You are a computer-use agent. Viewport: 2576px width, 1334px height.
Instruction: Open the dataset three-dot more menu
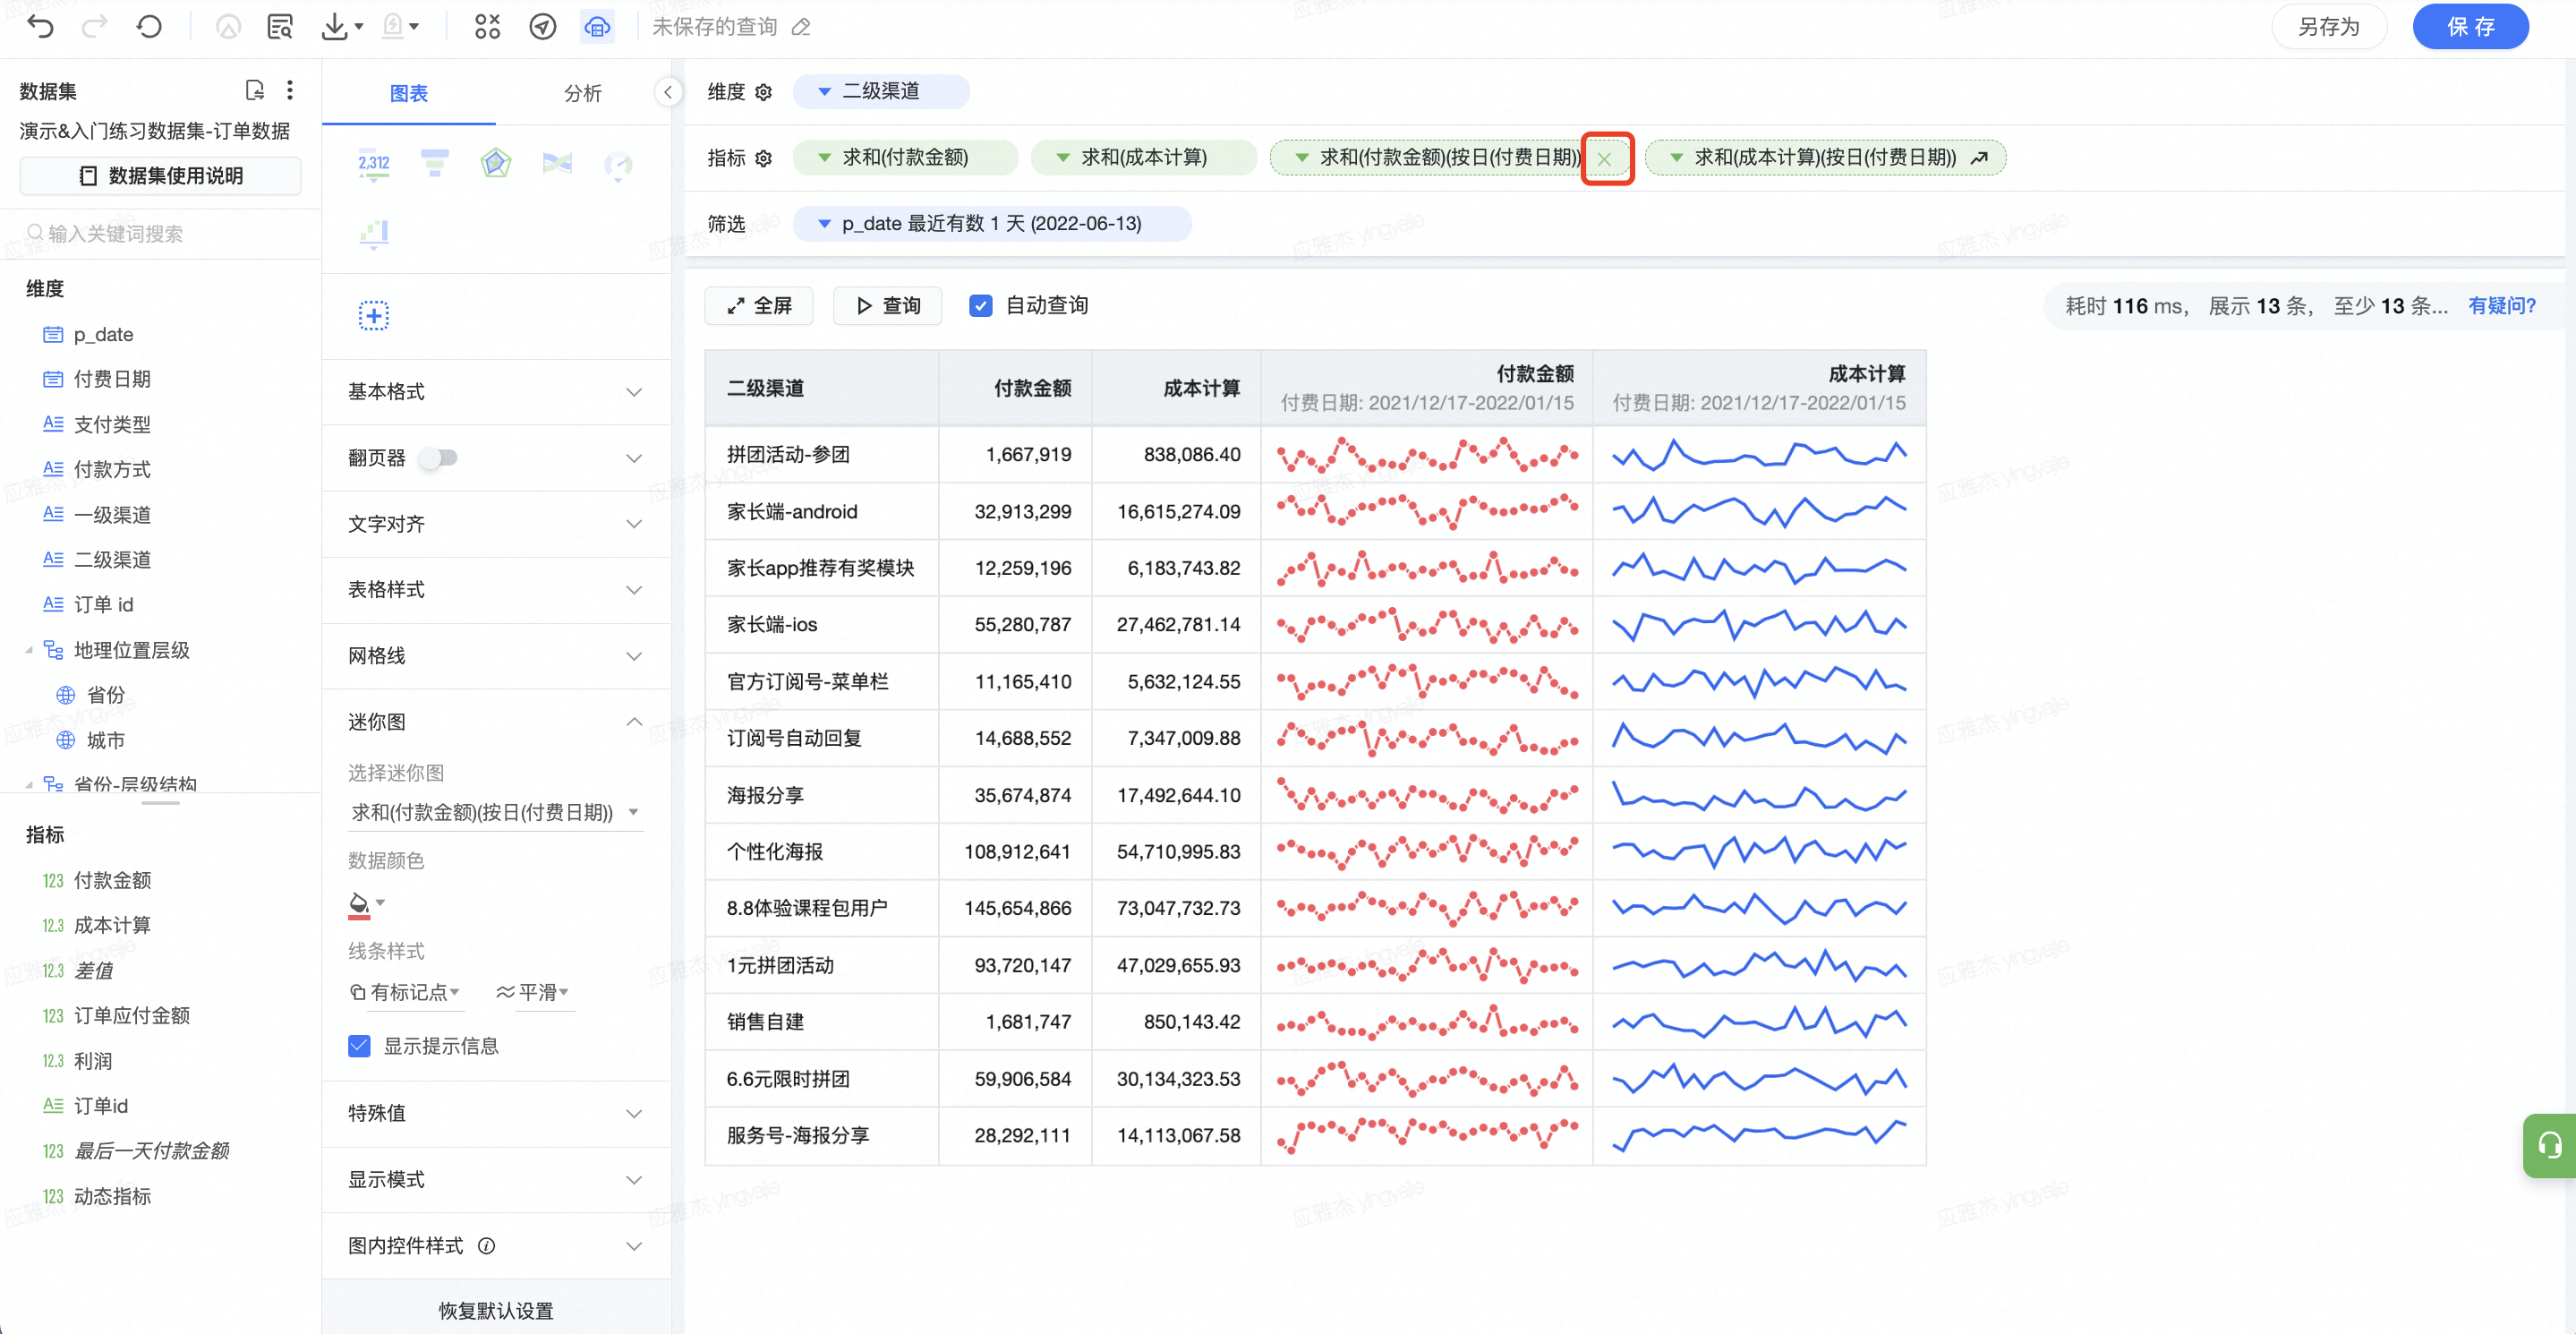point(290,91)
